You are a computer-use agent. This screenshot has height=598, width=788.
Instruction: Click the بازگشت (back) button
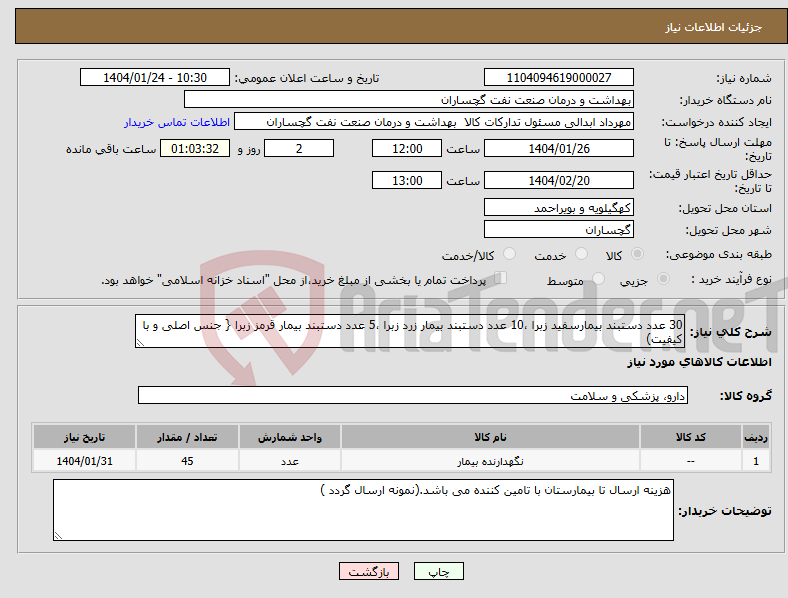[369, 571]
